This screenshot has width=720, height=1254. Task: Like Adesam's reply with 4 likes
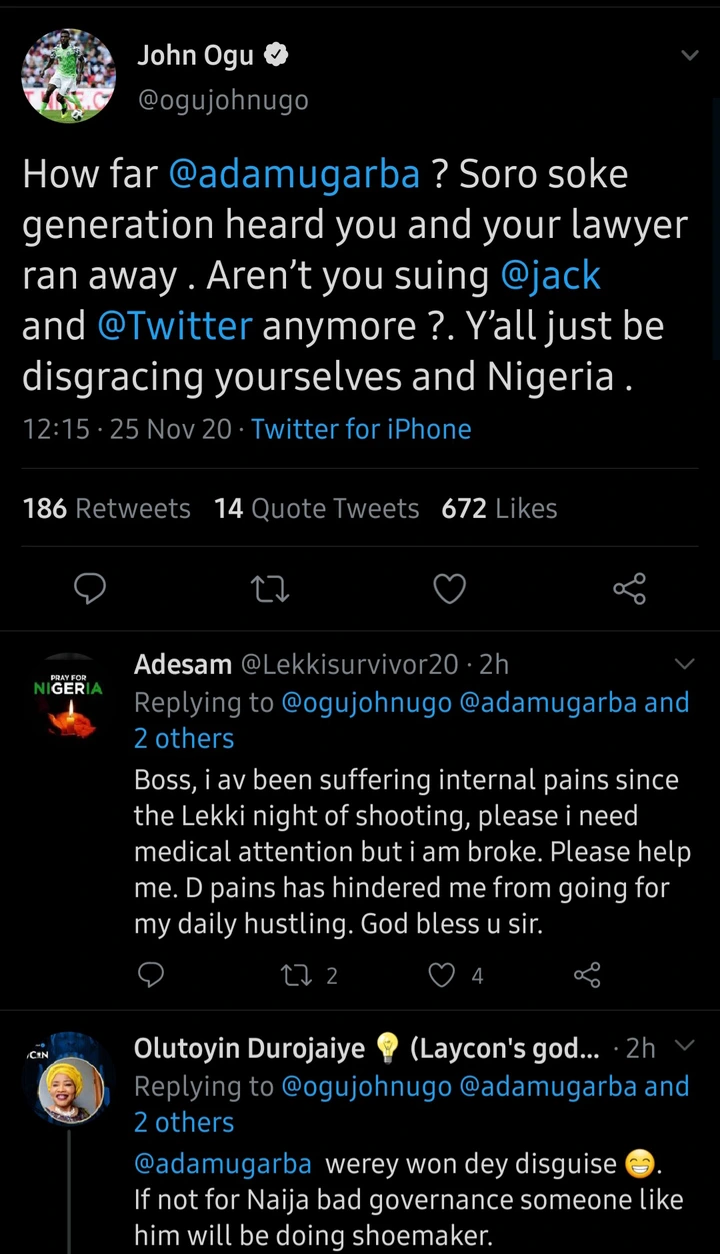click(442, 975)
